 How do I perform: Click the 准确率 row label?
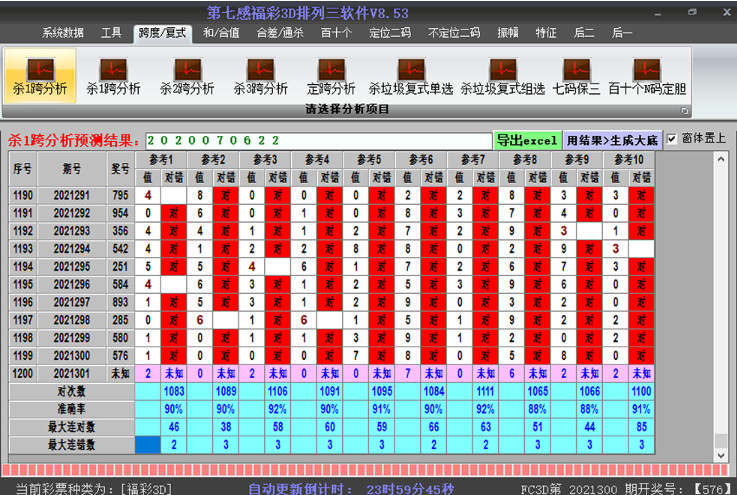(x=71, y=409)
